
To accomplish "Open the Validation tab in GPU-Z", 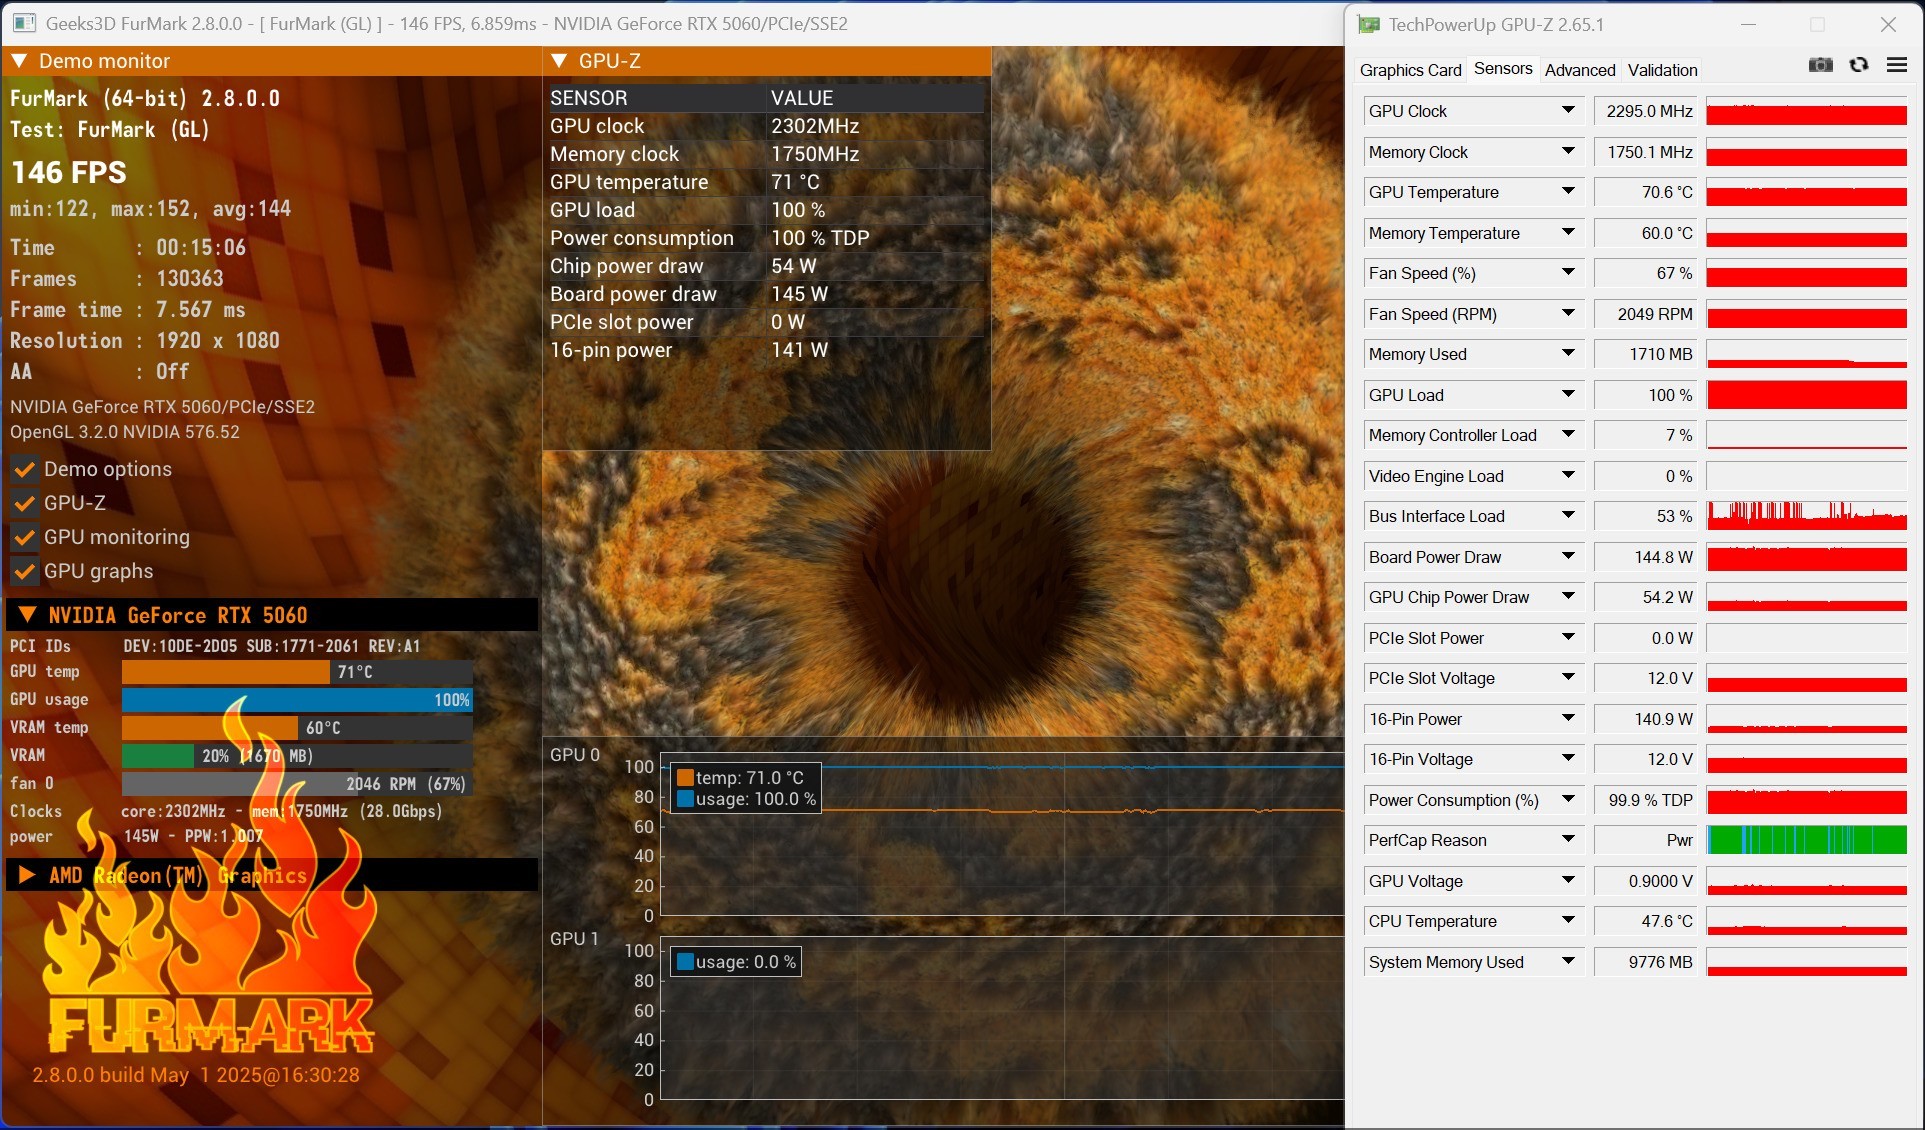I will point(1662,70).
